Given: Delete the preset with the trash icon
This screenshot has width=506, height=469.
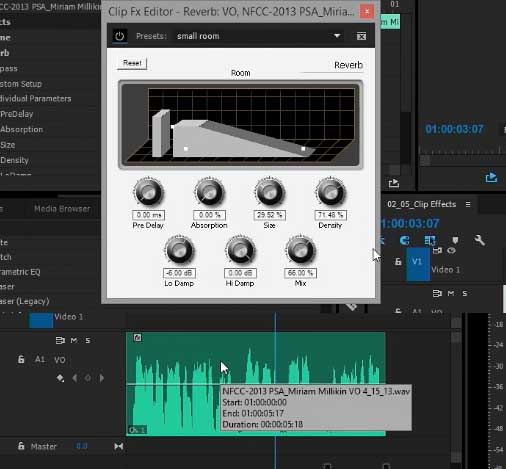Looking at the screenshot, I should coord(361,36).
